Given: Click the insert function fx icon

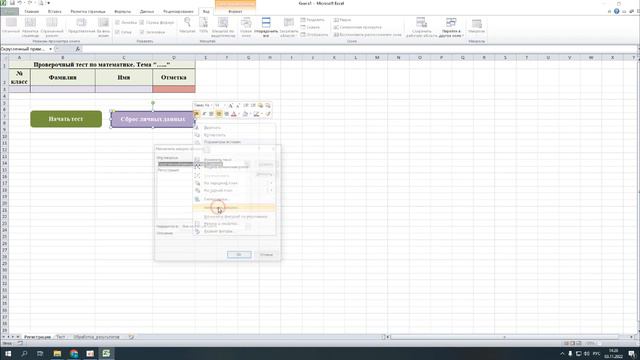Looking at the screenshot, I should click(78, 49).
